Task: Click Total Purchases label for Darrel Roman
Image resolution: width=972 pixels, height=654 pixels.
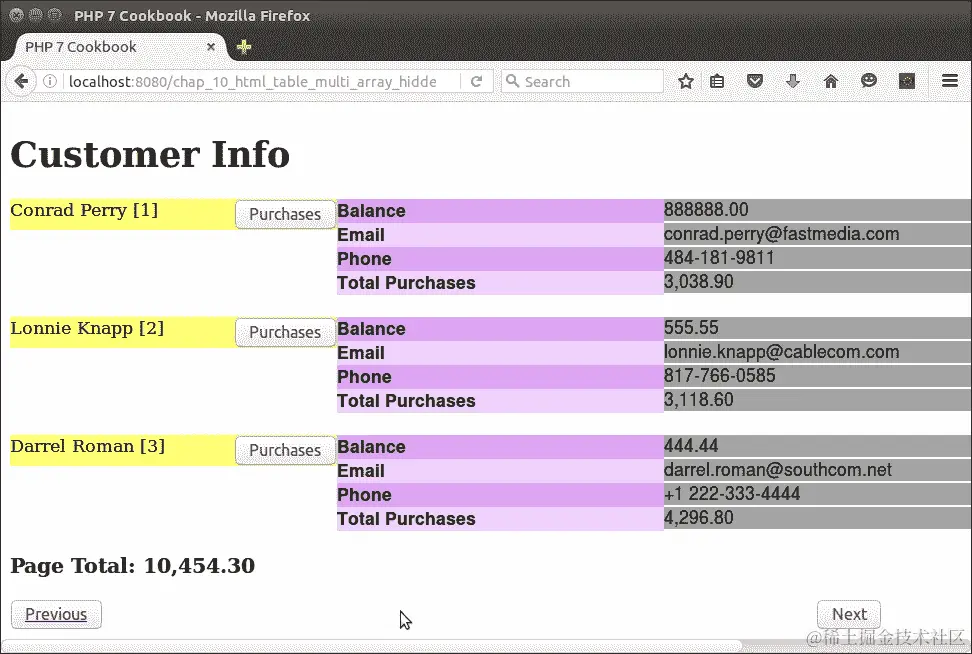Action: 406,519
